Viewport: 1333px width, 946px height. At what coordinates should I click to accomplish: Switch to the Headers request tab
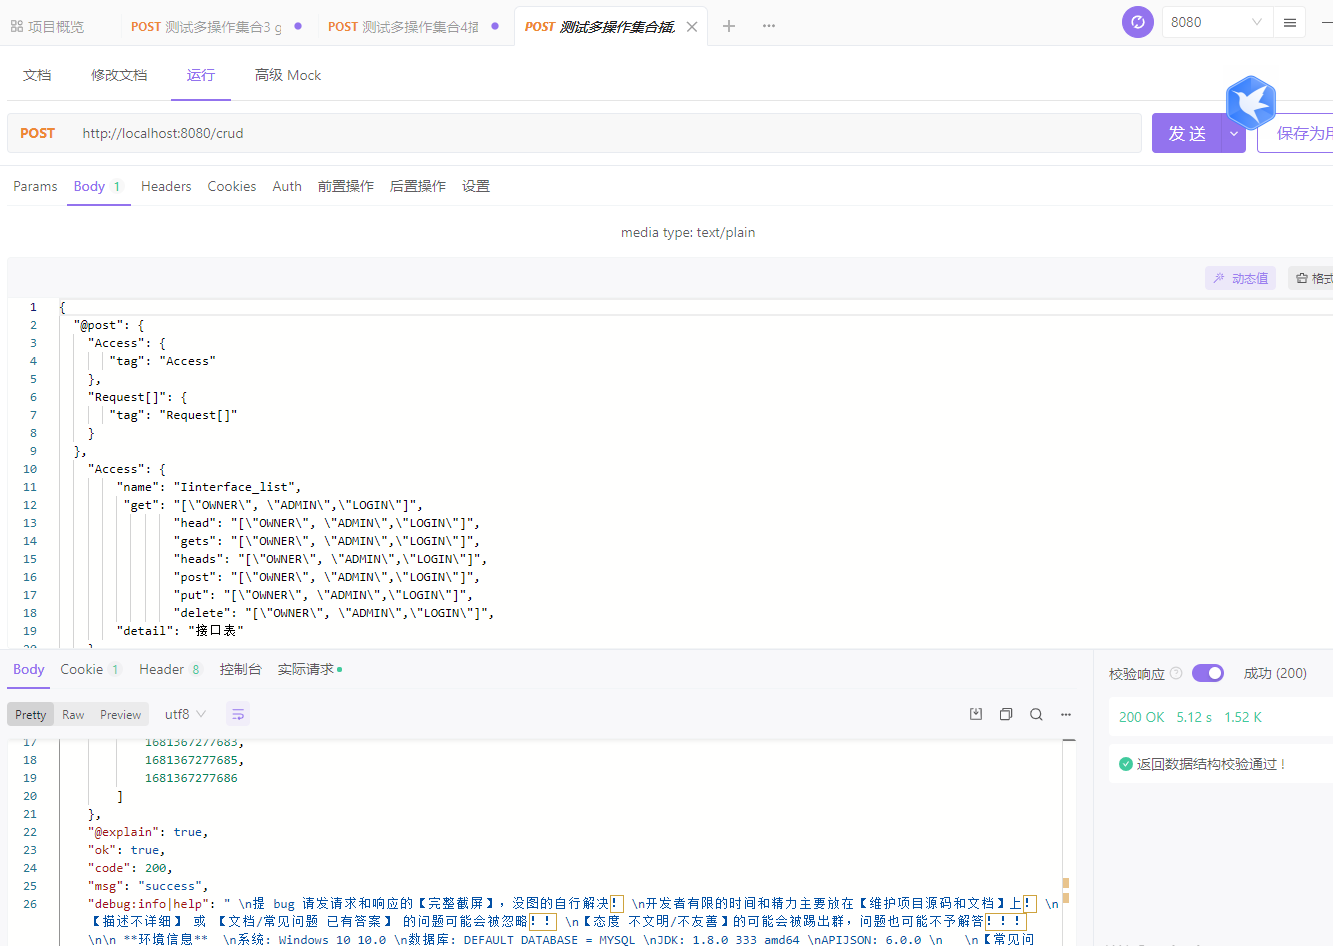pos(166,186)
